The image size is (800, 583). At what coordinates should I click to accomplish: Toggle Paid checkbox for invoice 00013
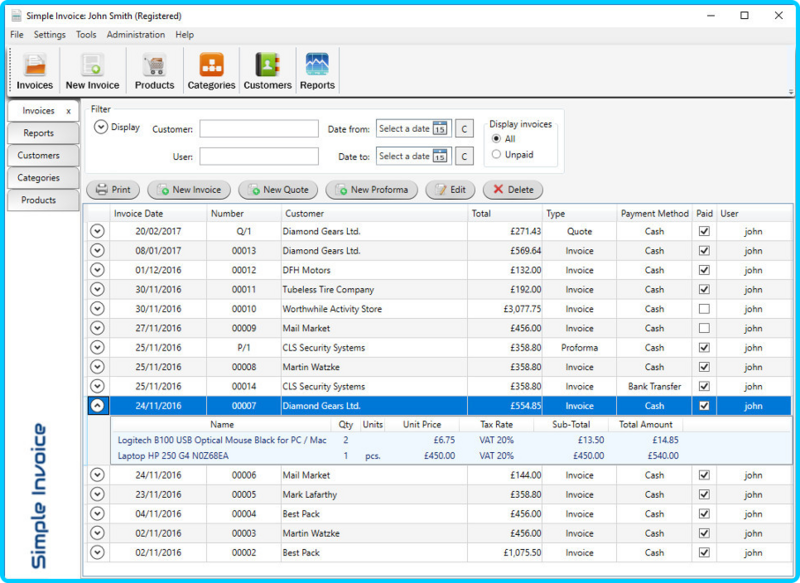tap(704, 250)
